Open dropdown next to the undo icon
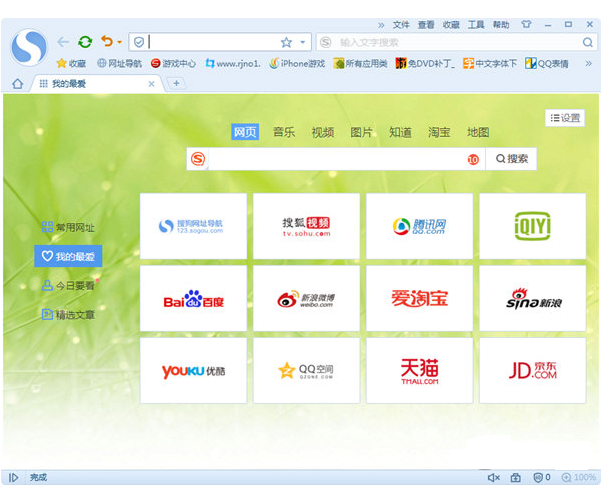The height and width of the screenshot is (501, 603). click(x=120, y=42)
